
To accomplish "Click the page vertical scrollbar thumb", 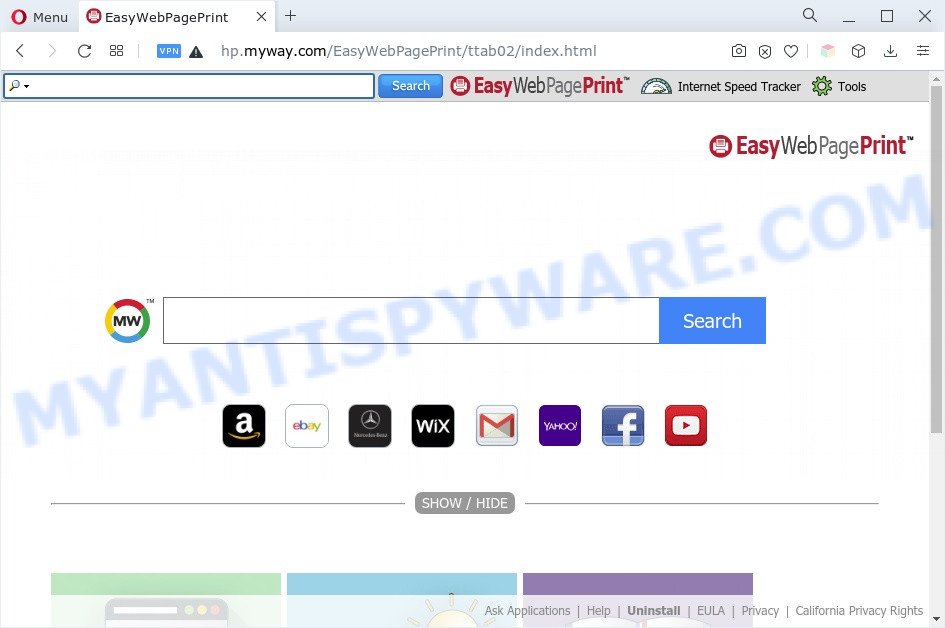I will click(936, 259).
